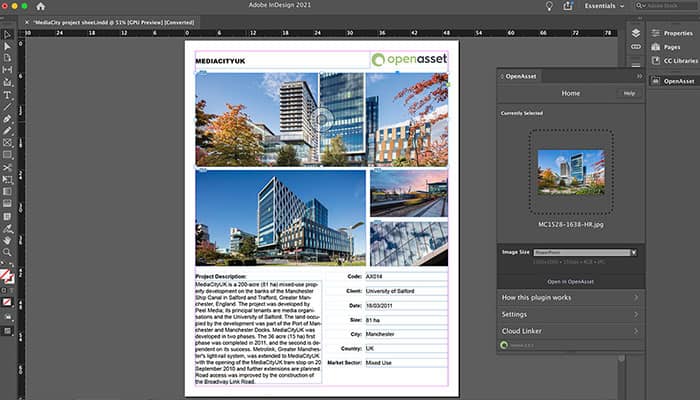Select the glass reflection photo frame
The image size is (700, 400).
point(409,244)
